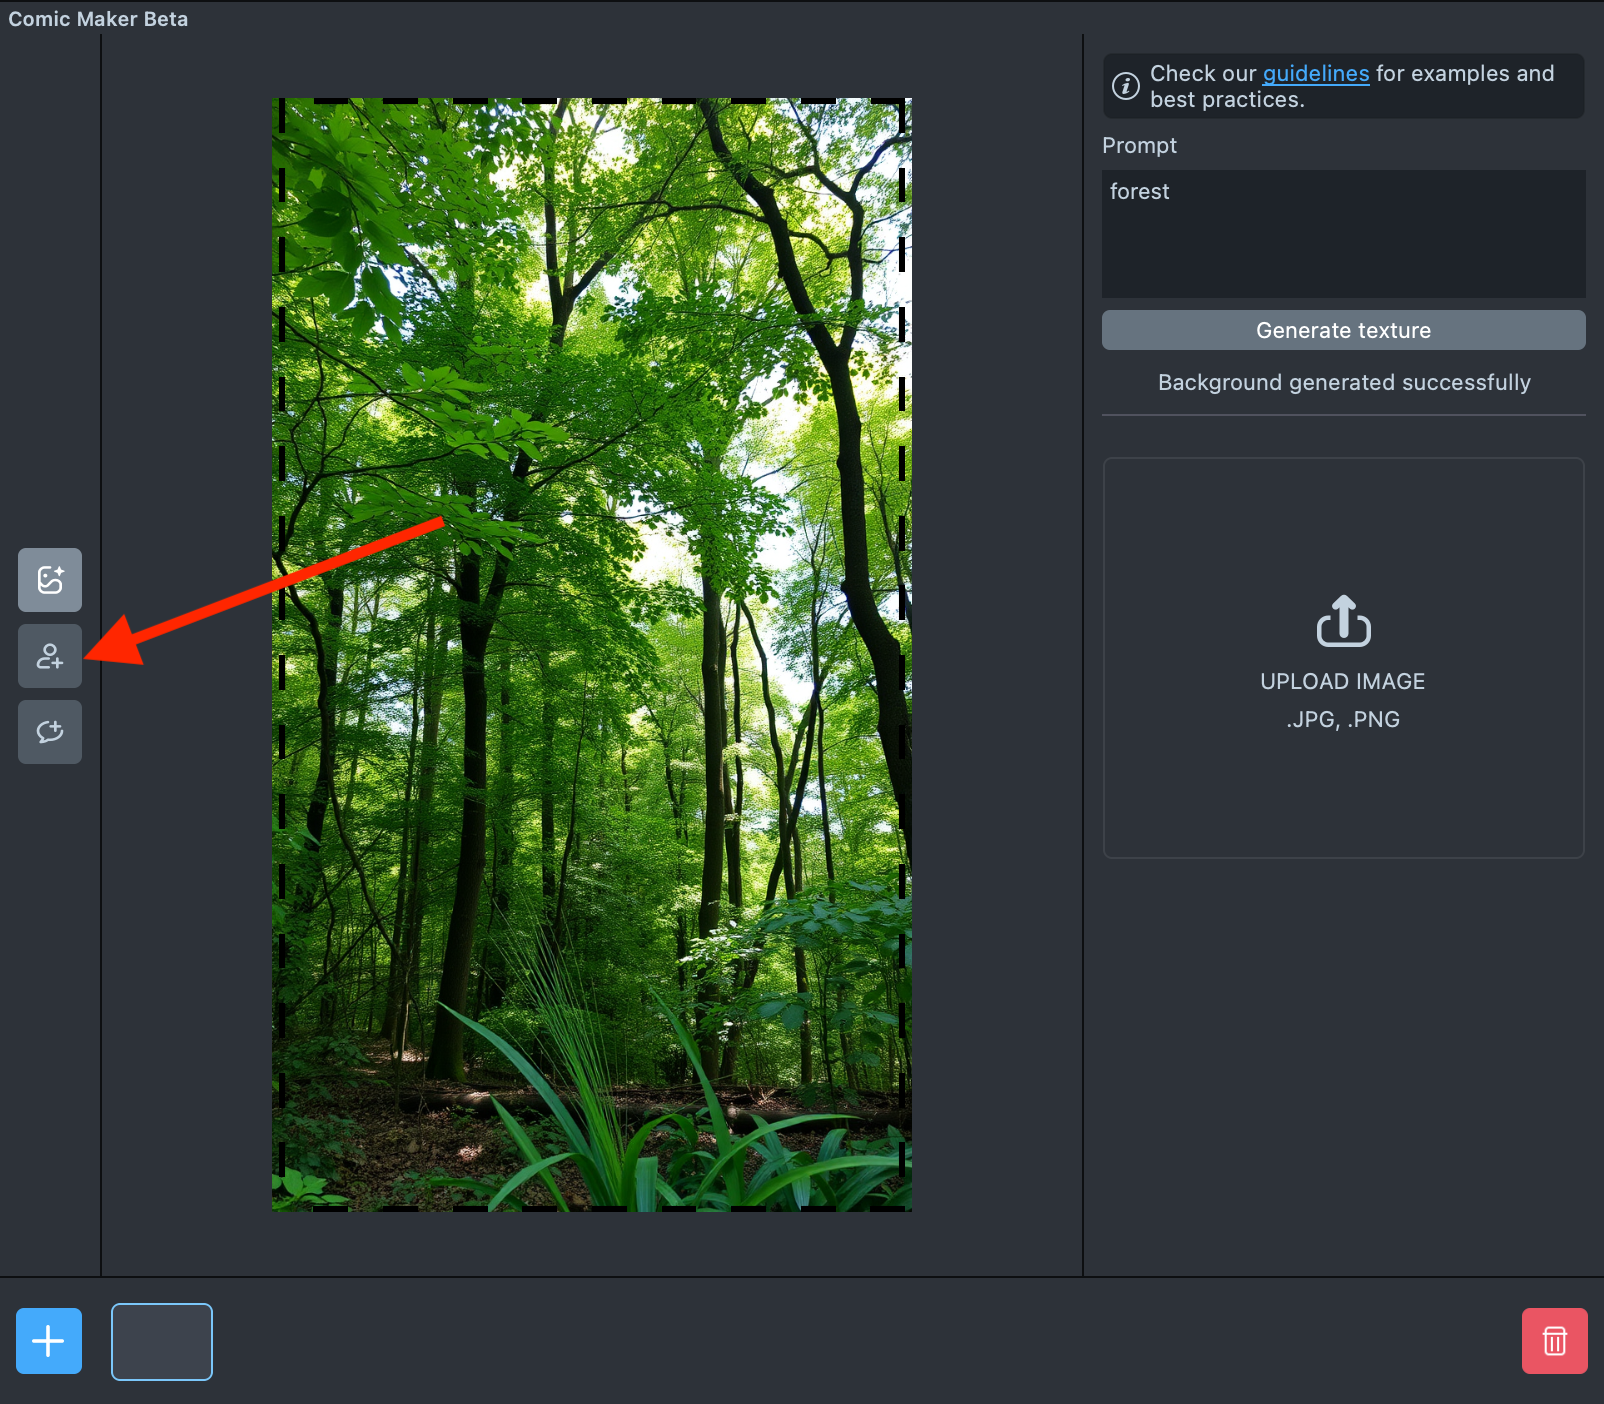Click the info icon beside guidelines notice
Screen dimensions: 1604x1404
pos(1126,86)
